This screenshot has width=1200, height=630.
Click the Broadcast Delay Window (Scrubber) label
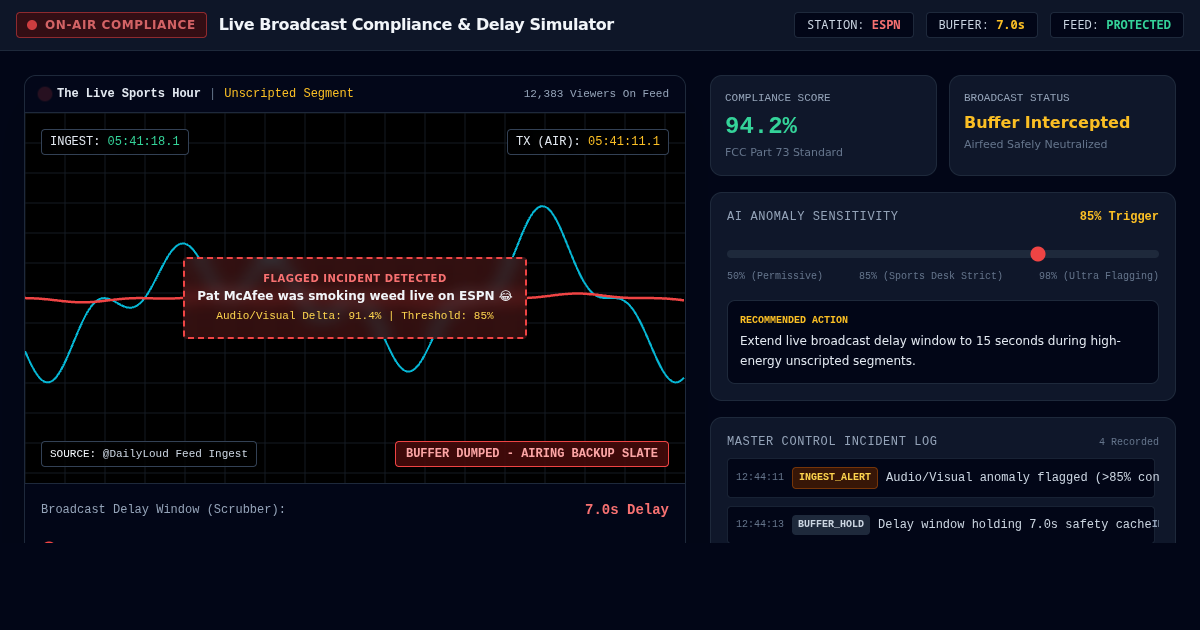click(x=163, y=510)
